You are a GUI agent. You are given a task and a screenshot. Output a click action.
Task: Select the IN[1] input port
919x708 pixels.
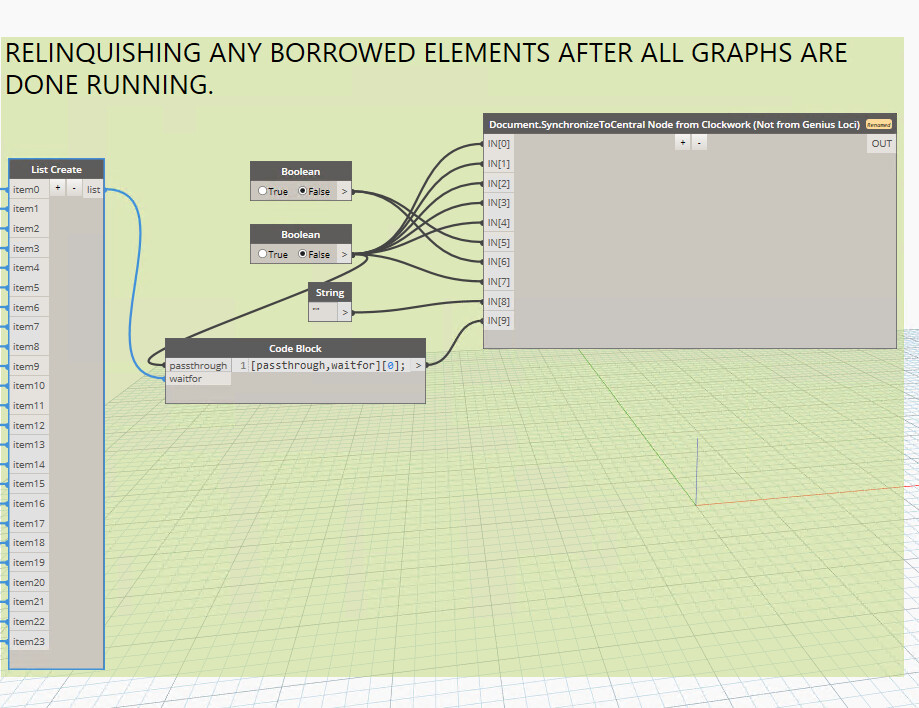coord(499,164)
